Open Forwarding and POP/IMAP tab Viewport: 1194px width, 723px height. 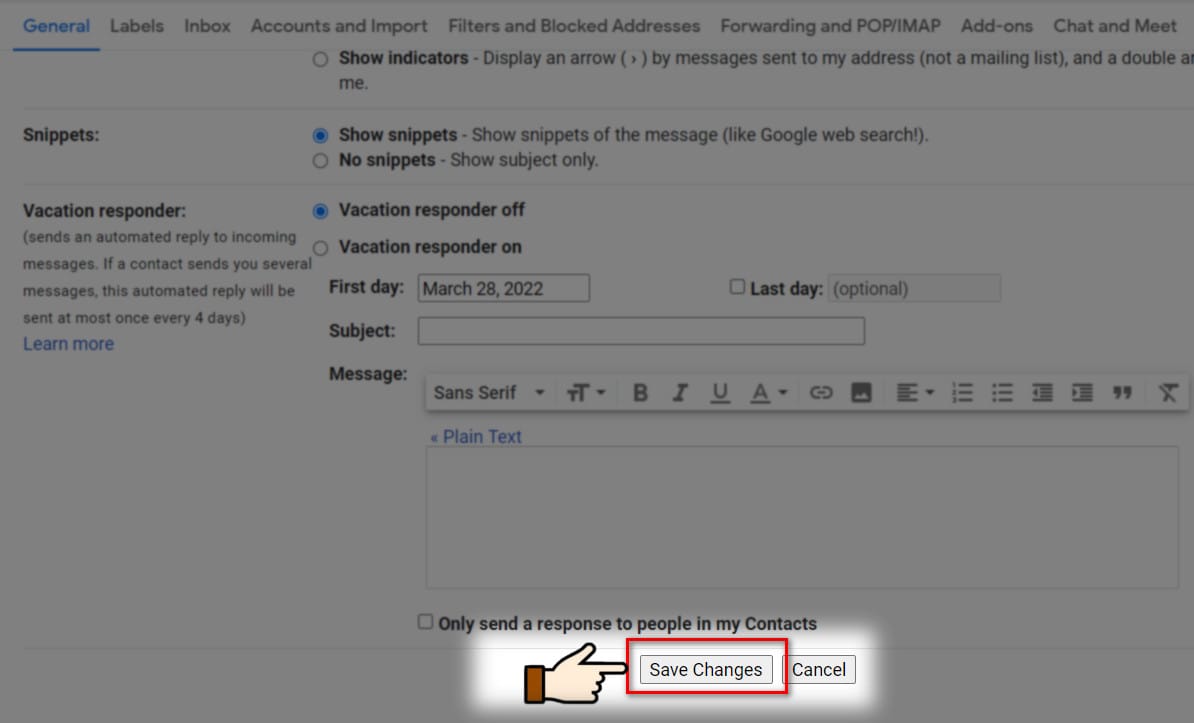(x=831, y=26)
